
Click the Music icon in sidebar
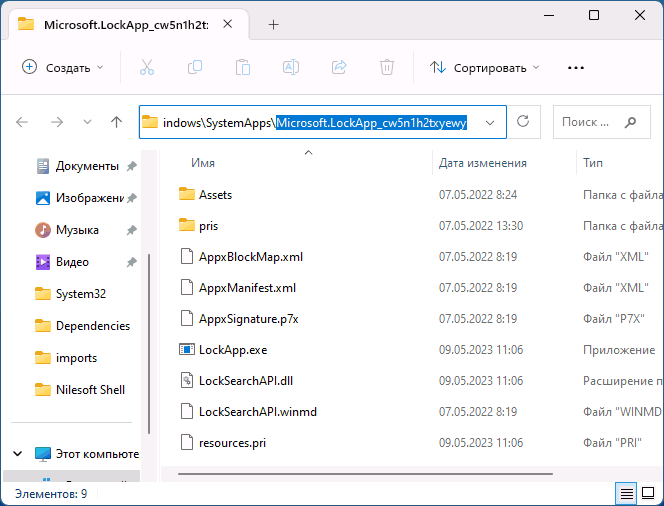pos(43,230)
